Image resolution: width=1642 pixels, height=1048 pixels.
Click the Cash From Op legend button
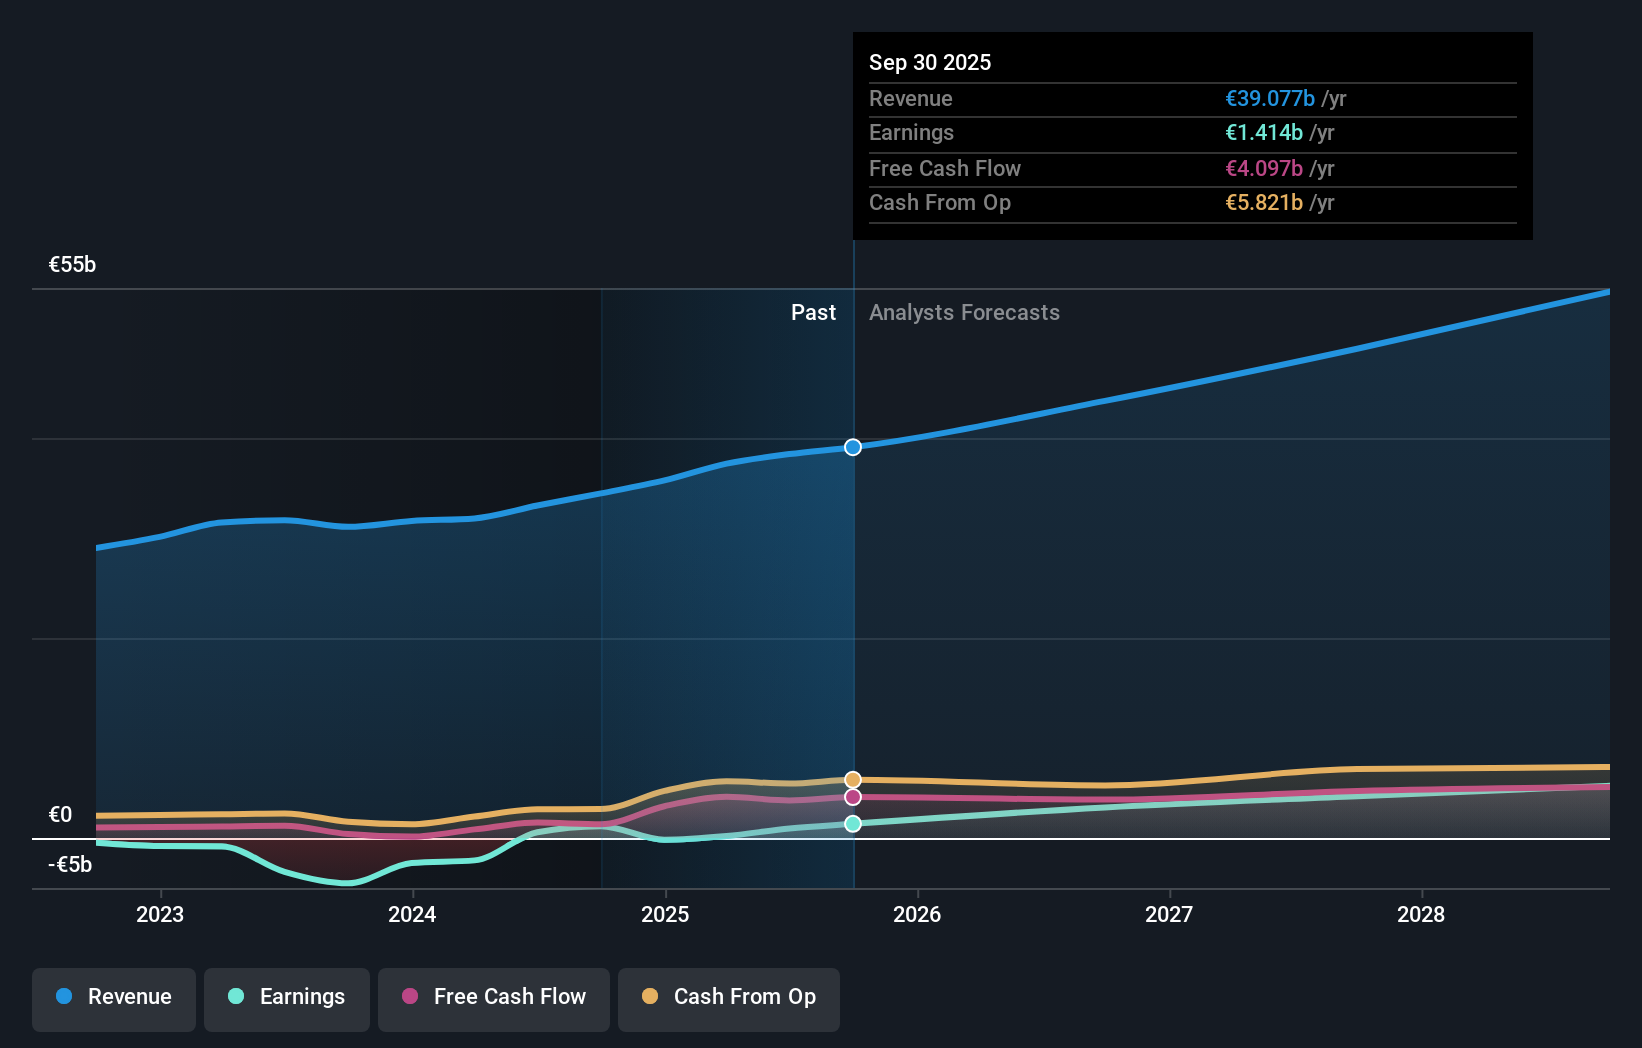point(728,998)
